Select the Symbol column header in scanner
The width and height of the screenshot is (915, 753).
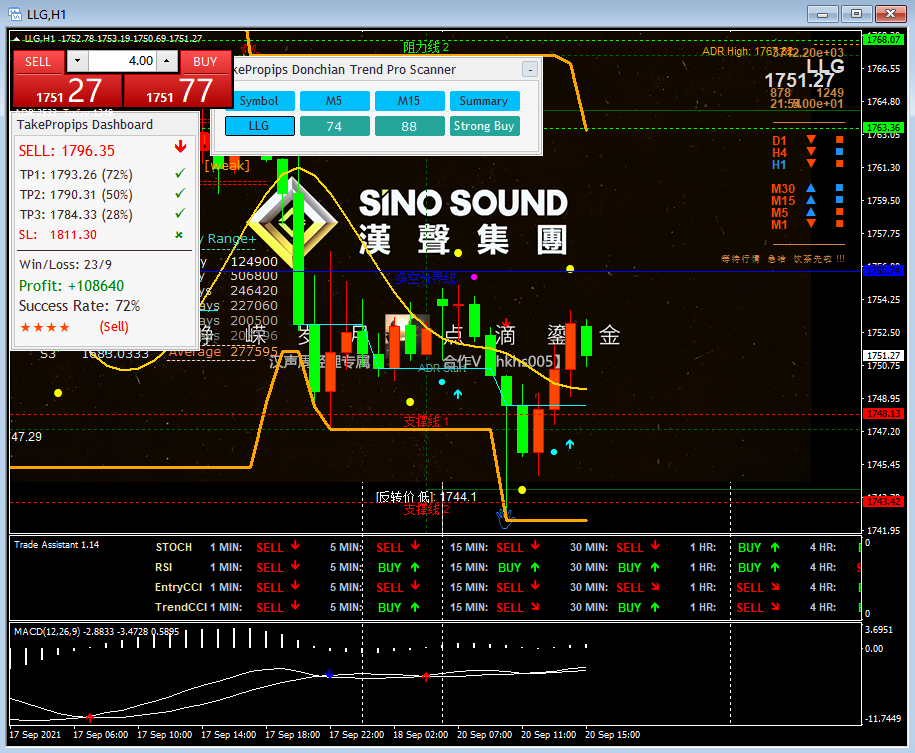[260, 100]
